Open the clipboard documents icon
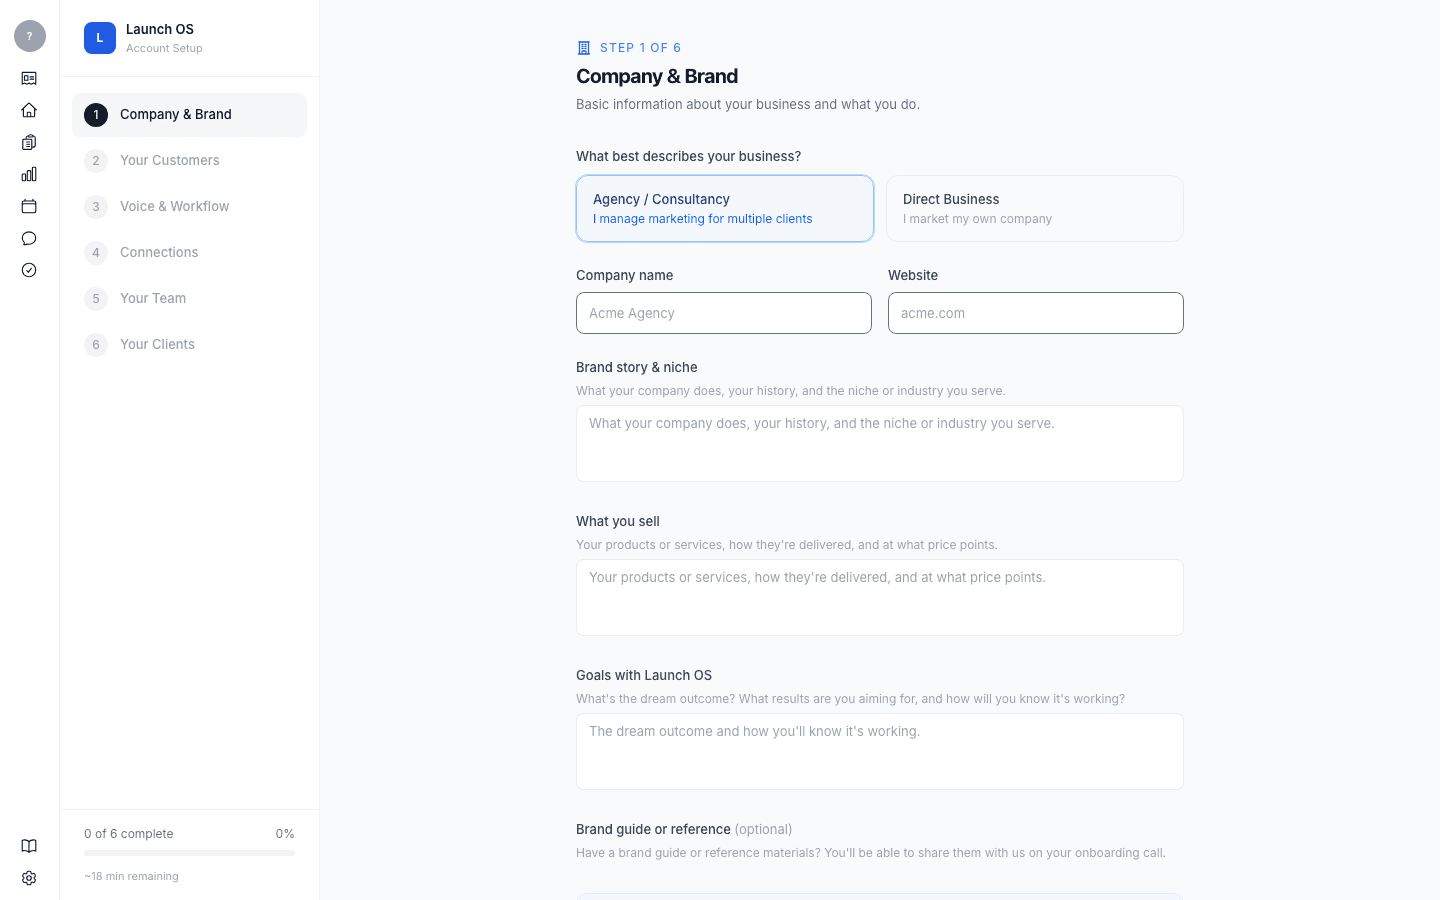Viewport: 1440px width, 900px height. (29, 142)
